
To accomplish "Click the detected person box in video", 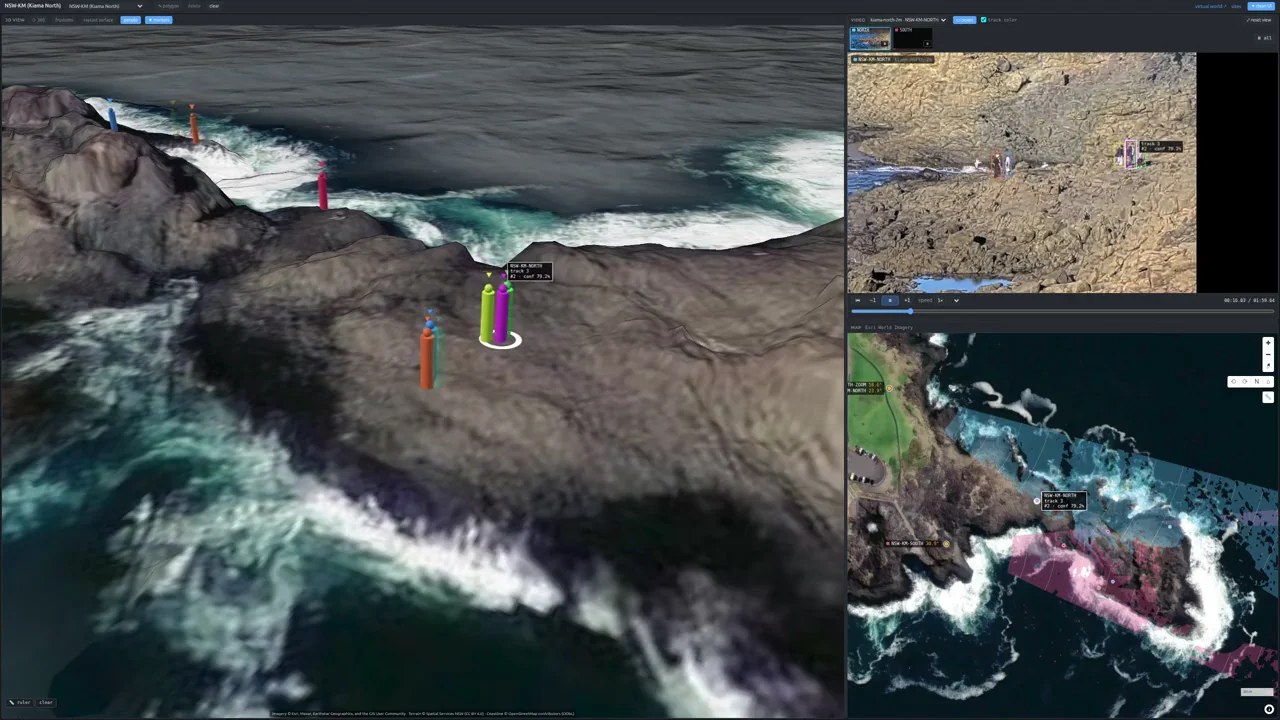I will [1129, 154].
